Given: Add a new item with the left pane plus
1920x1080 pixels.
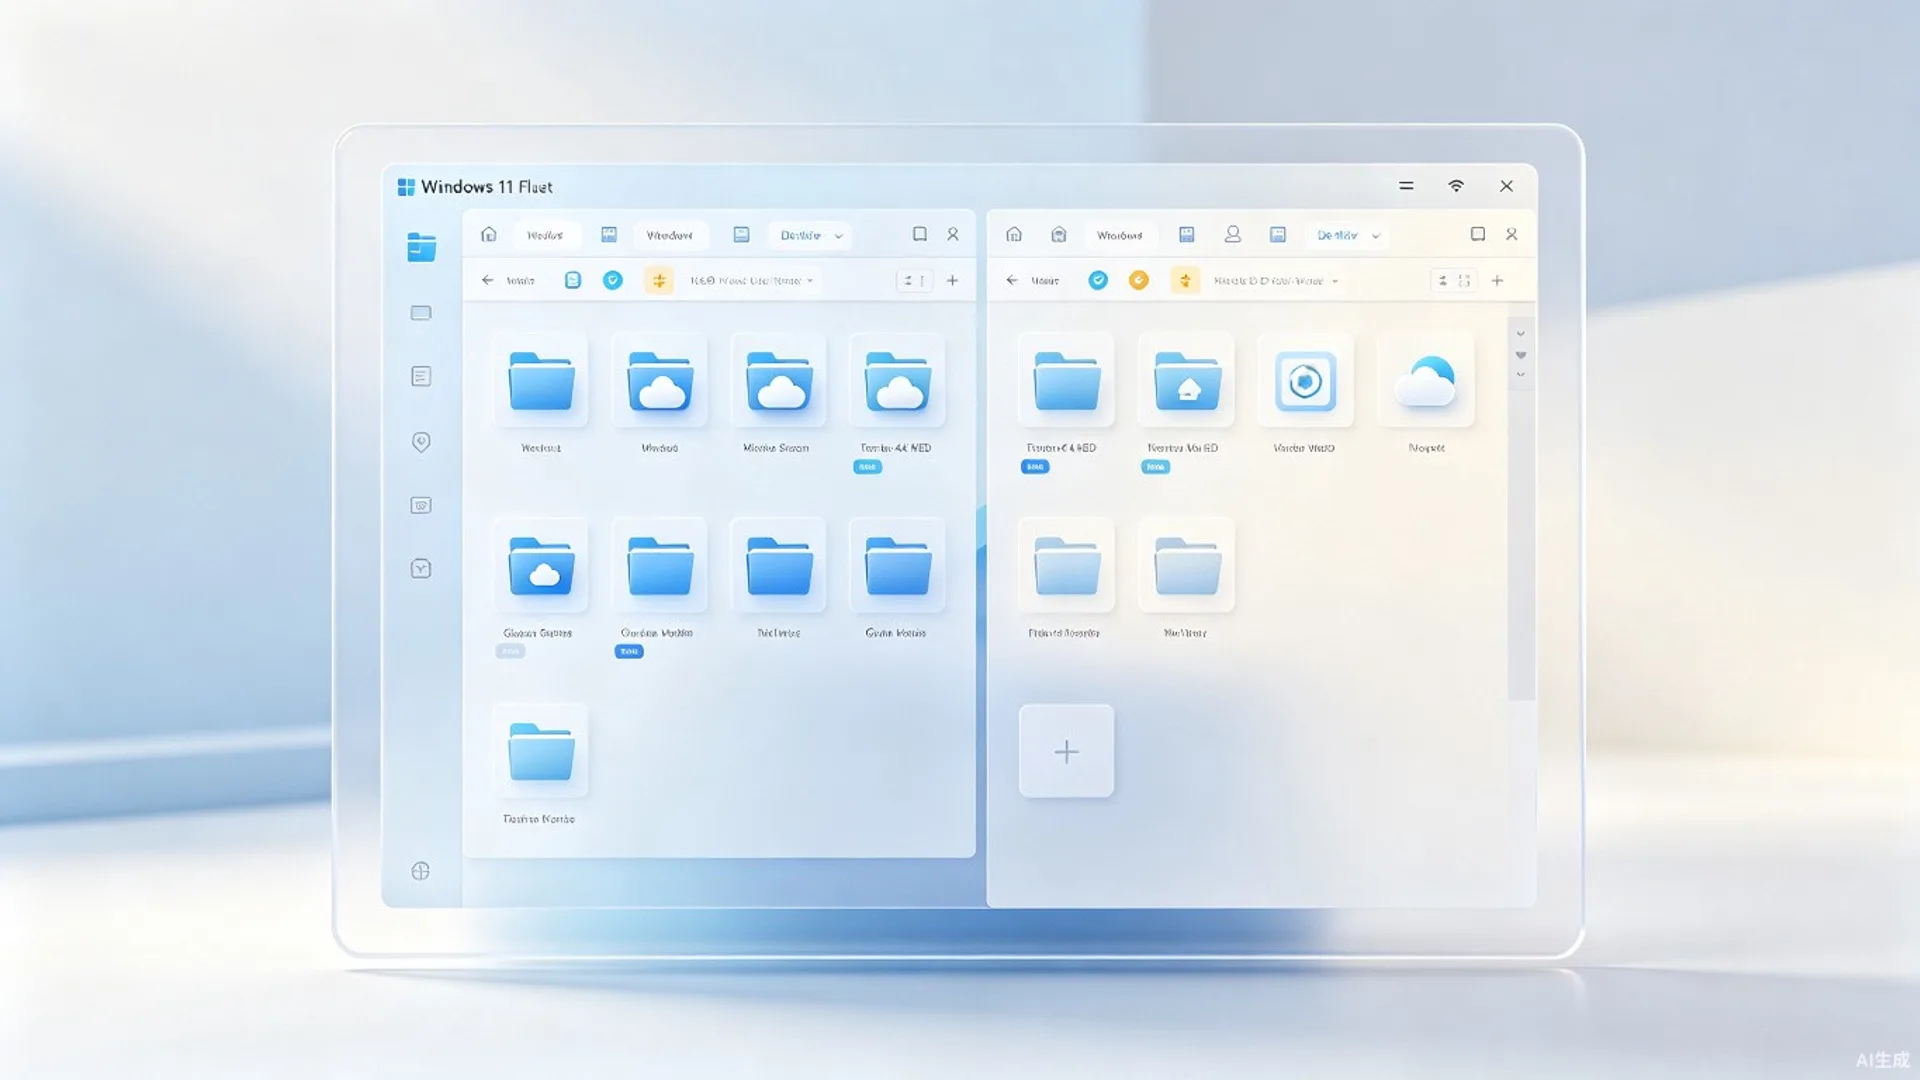Looking at the screenshot, I should [953, 281].
